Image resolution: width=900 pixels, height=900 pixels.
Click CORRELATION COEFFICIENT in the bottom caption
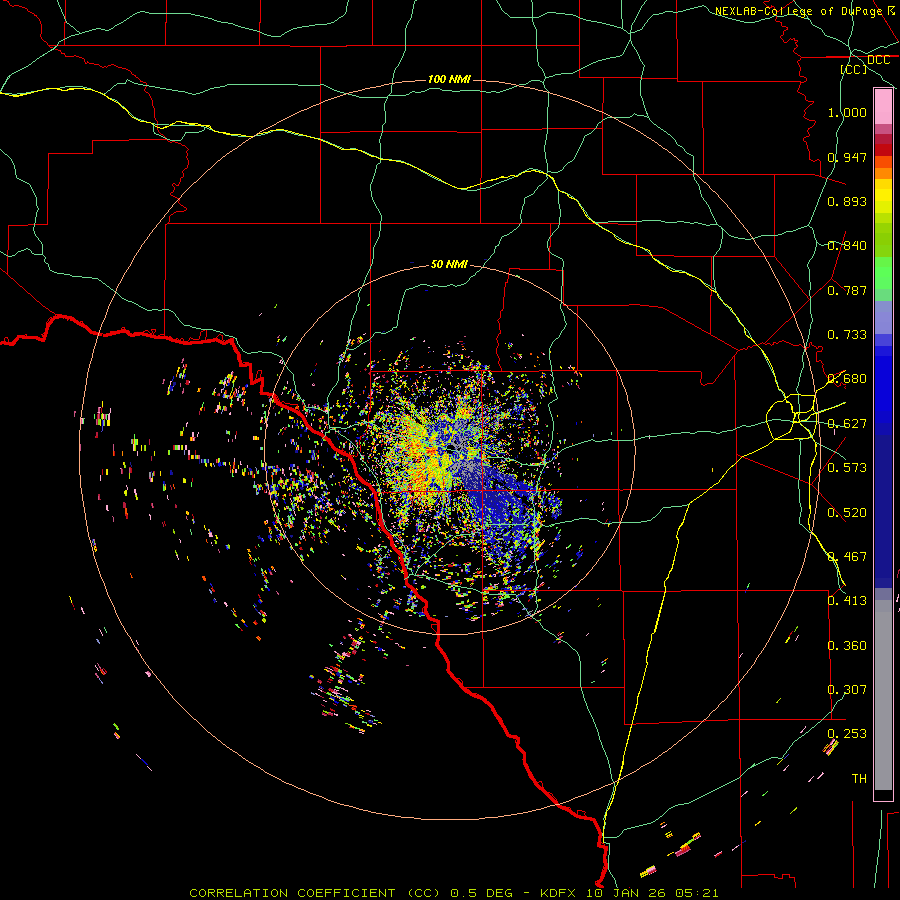[292, 893]
